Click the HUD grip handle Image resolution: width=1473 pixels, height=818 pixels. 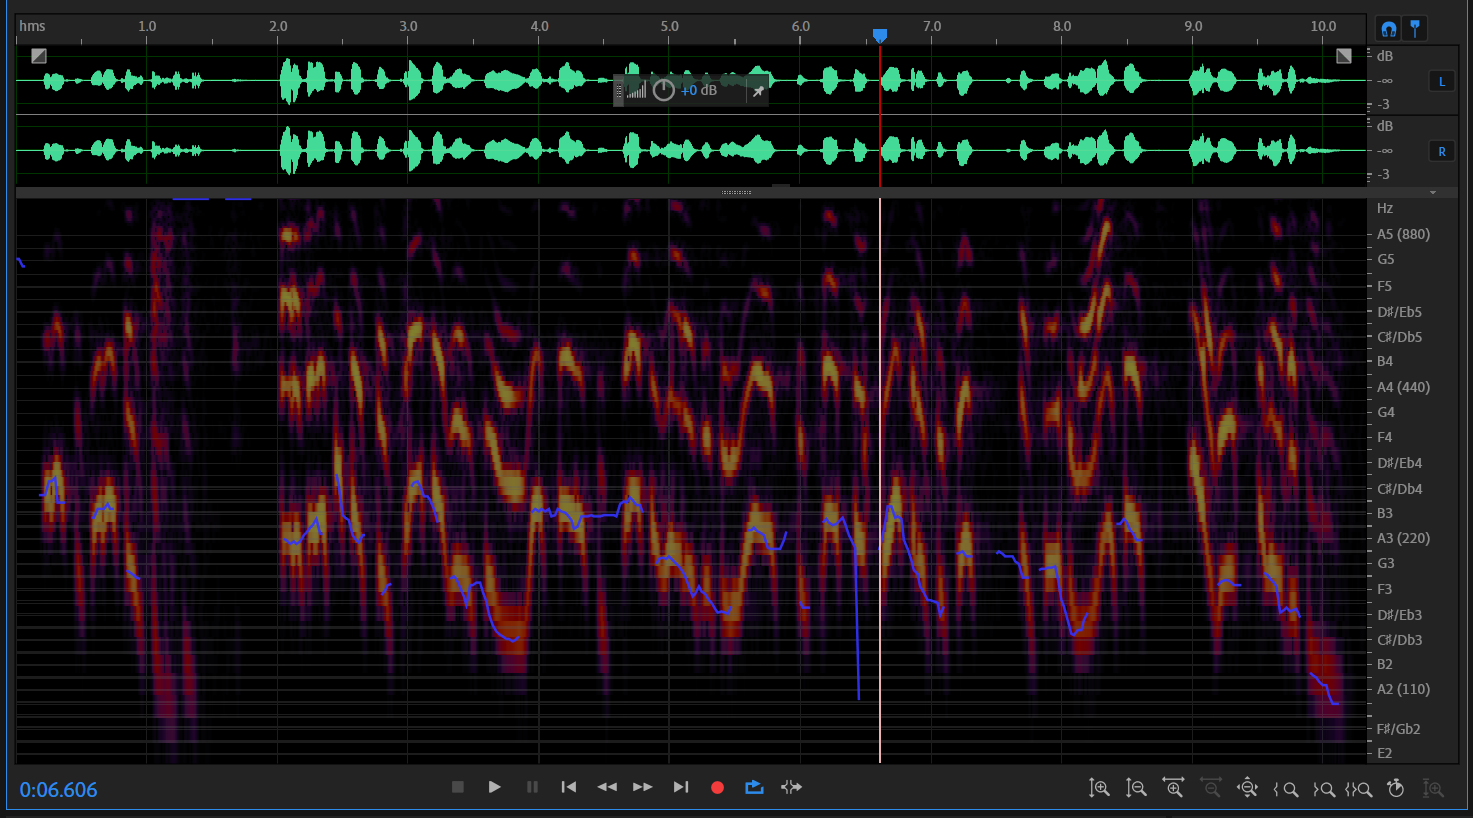[x=619, y=91]
